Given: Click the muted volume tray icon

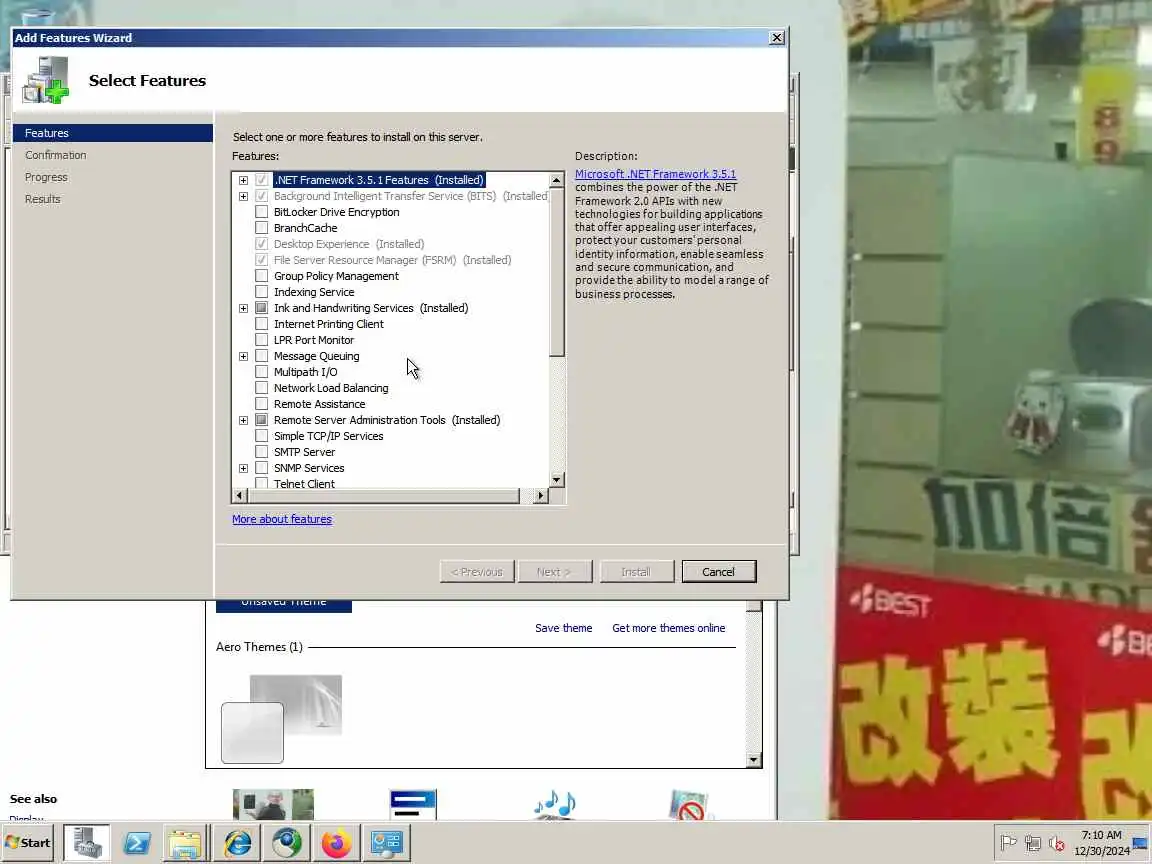Looking at the screenshot, I should point(1056,843).
